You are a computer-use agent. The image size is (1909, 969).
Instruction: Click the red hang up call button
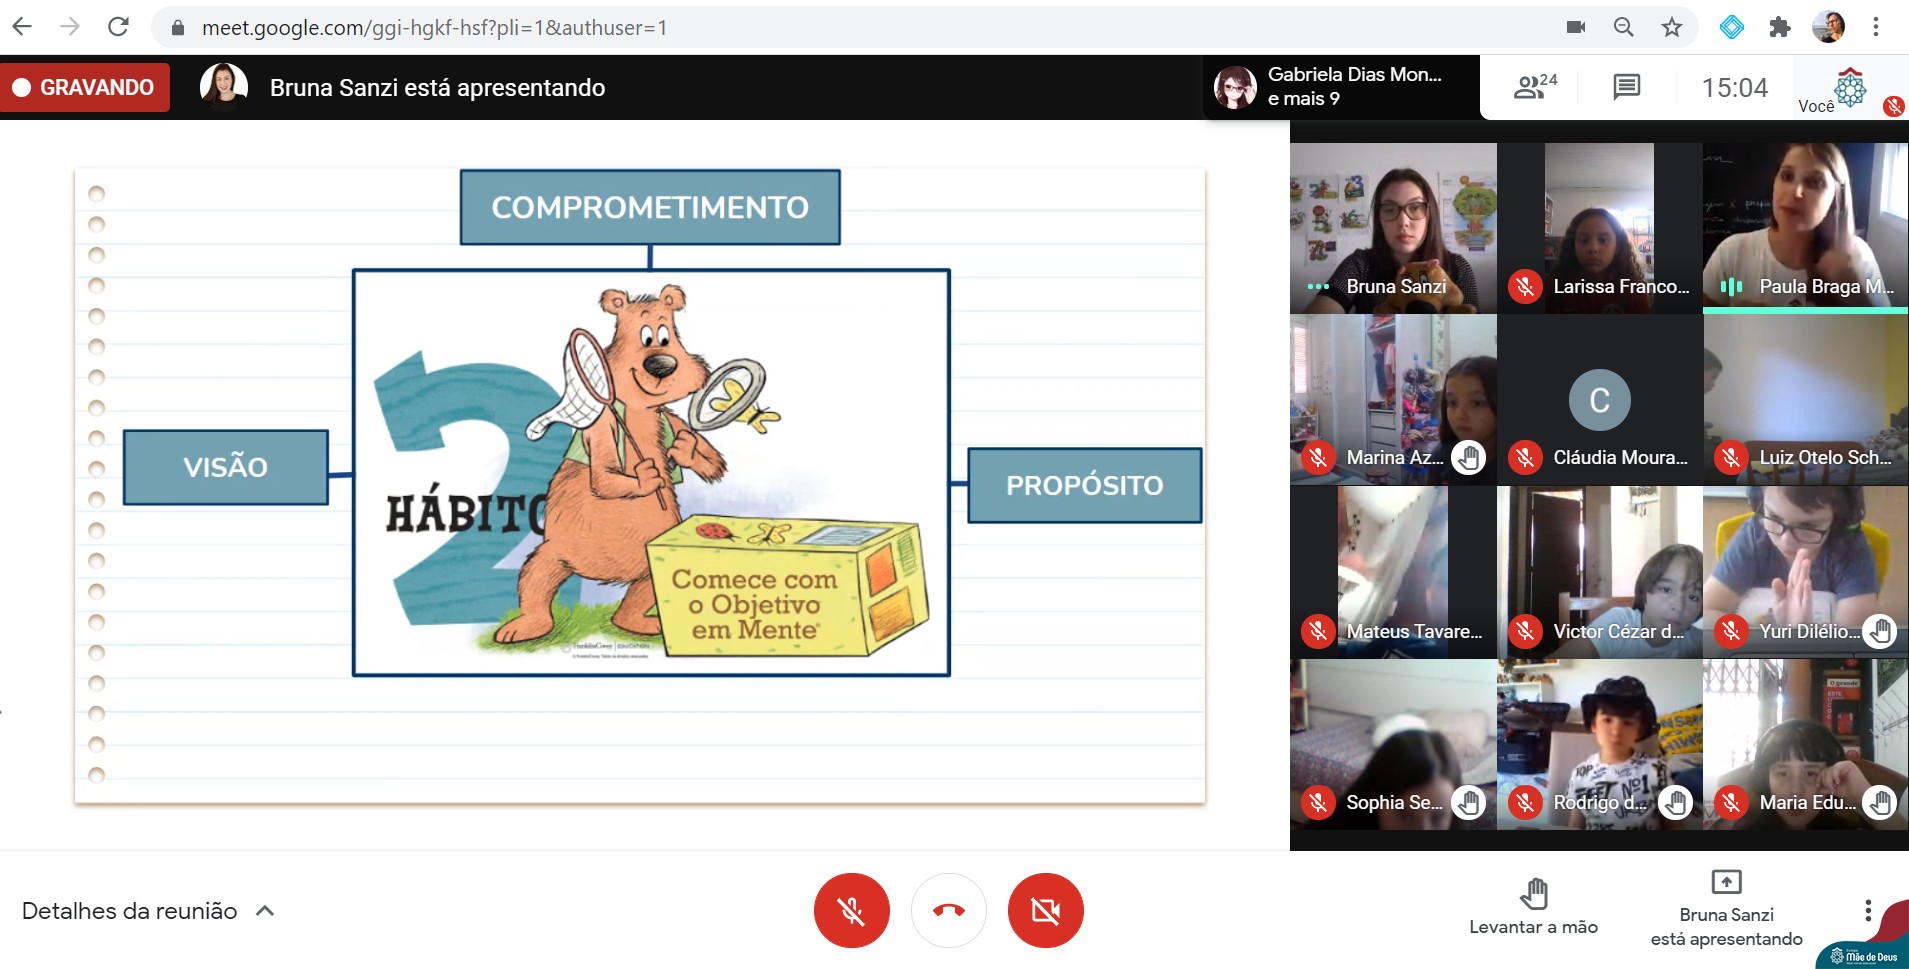point(948,910)
